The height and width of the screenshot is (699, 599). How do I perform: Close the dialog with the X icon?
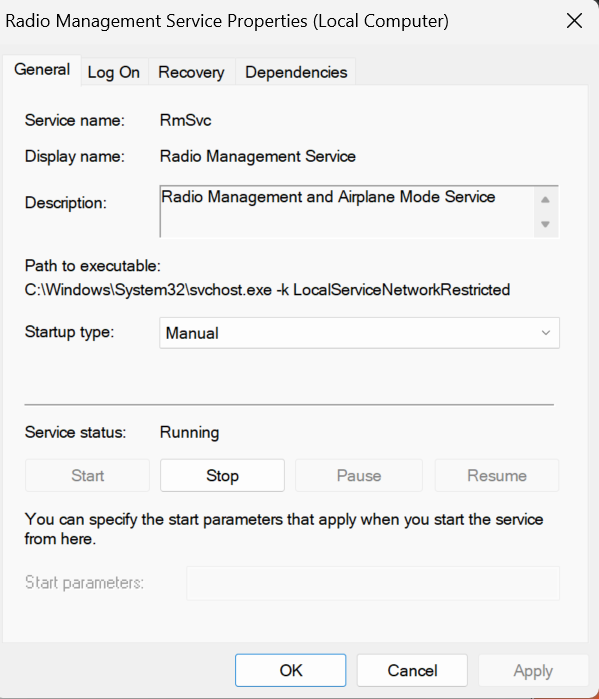click(x=574, y=21)
